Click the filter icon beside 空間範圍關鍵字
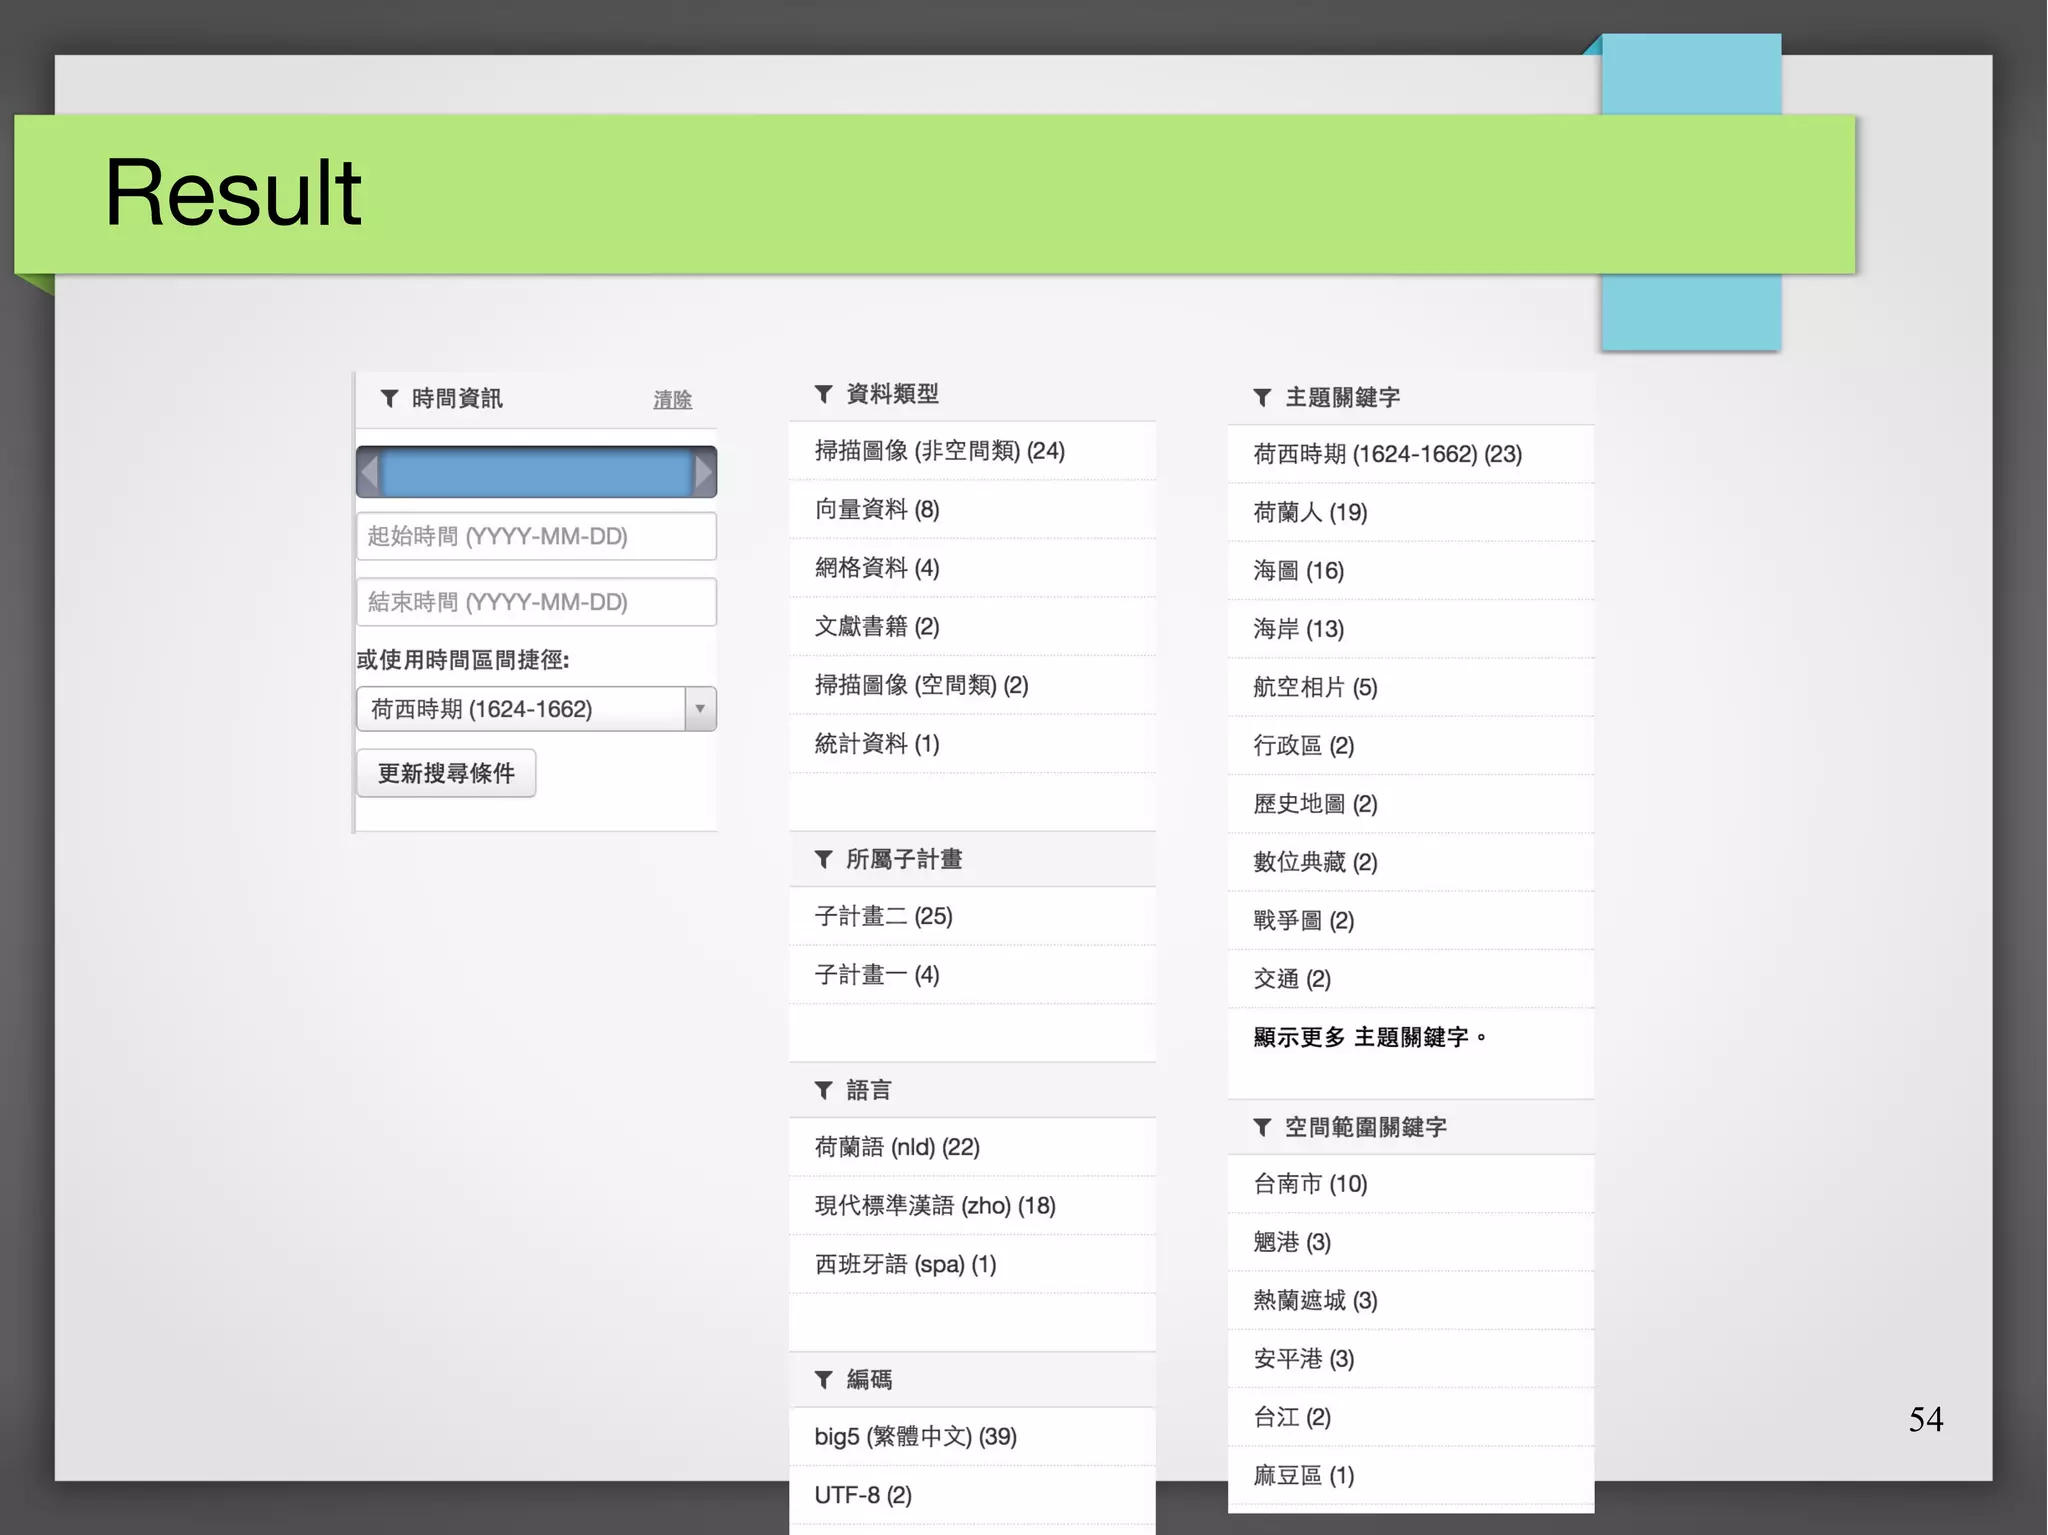This screenshot has width=2048, height=1535. click(x=1263, y=1128)
